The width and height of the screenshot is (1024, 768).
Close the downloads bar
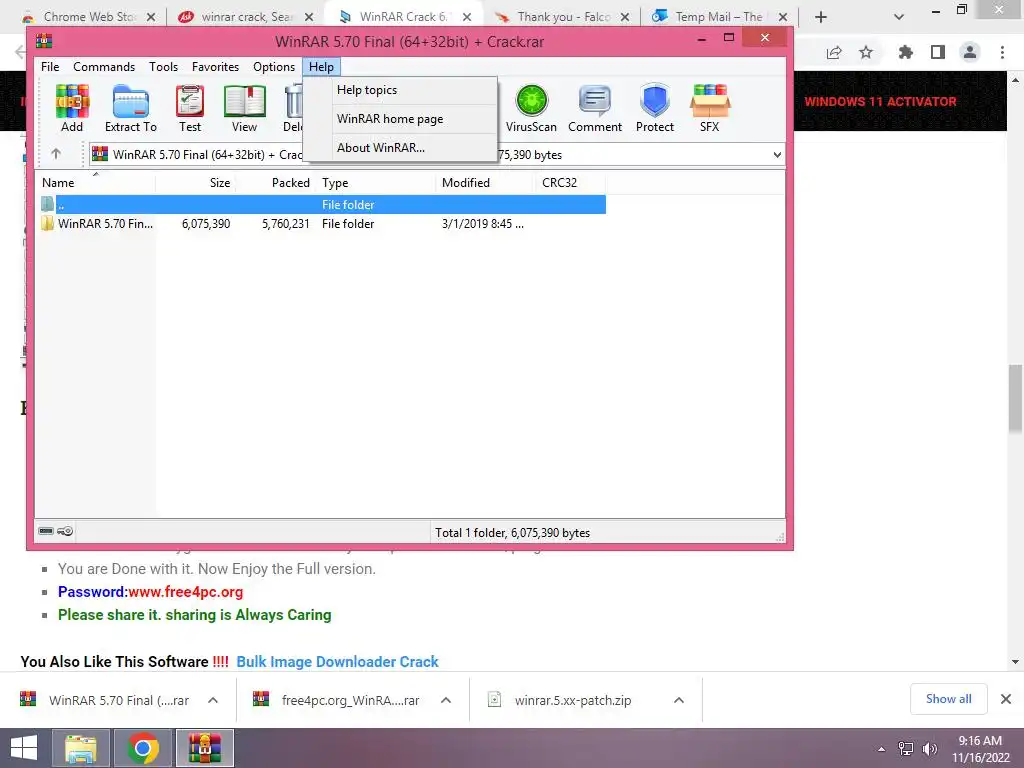point(1006,699)
